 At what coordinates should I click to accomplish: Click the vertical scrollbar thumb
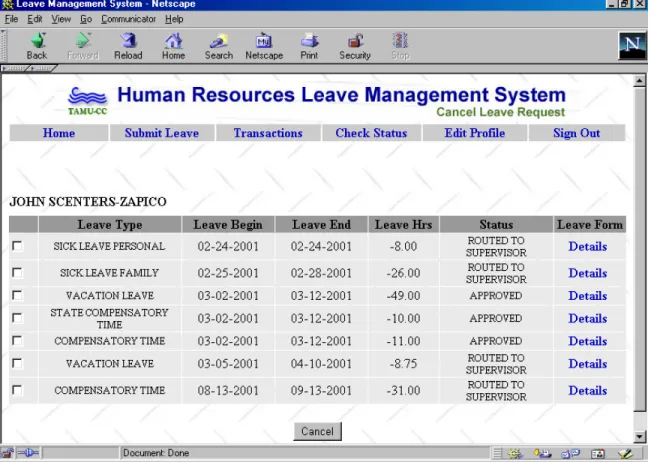(x=639, y=249)
